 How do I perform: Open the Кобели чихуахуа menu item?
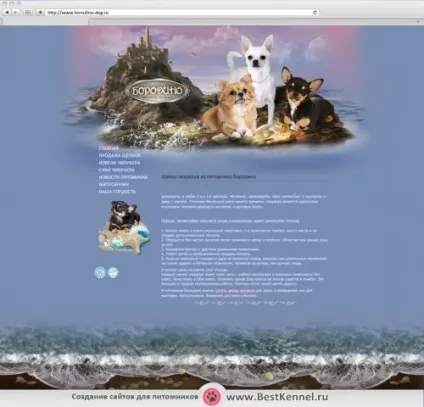pyautogui.click(x=119, y=163)
